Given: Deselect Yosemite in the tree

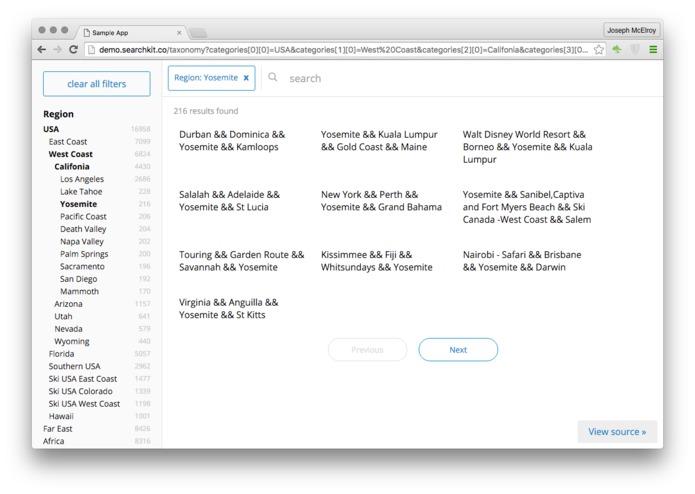Looking at the screenshot, I should click(78, 204).
